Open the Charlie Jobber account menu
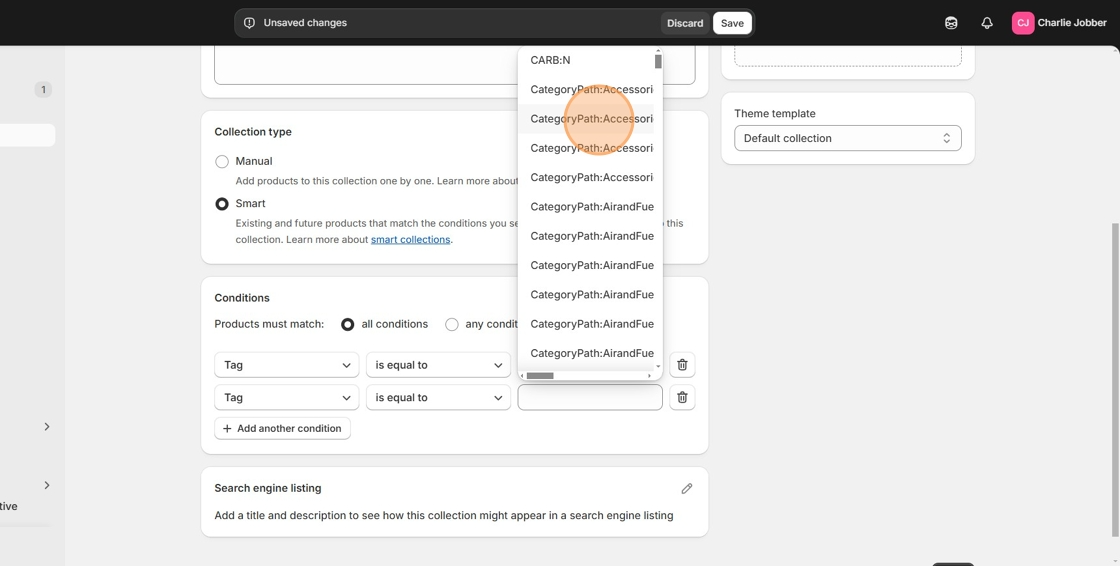The image size is (1120, 566). pos(1059,23)
